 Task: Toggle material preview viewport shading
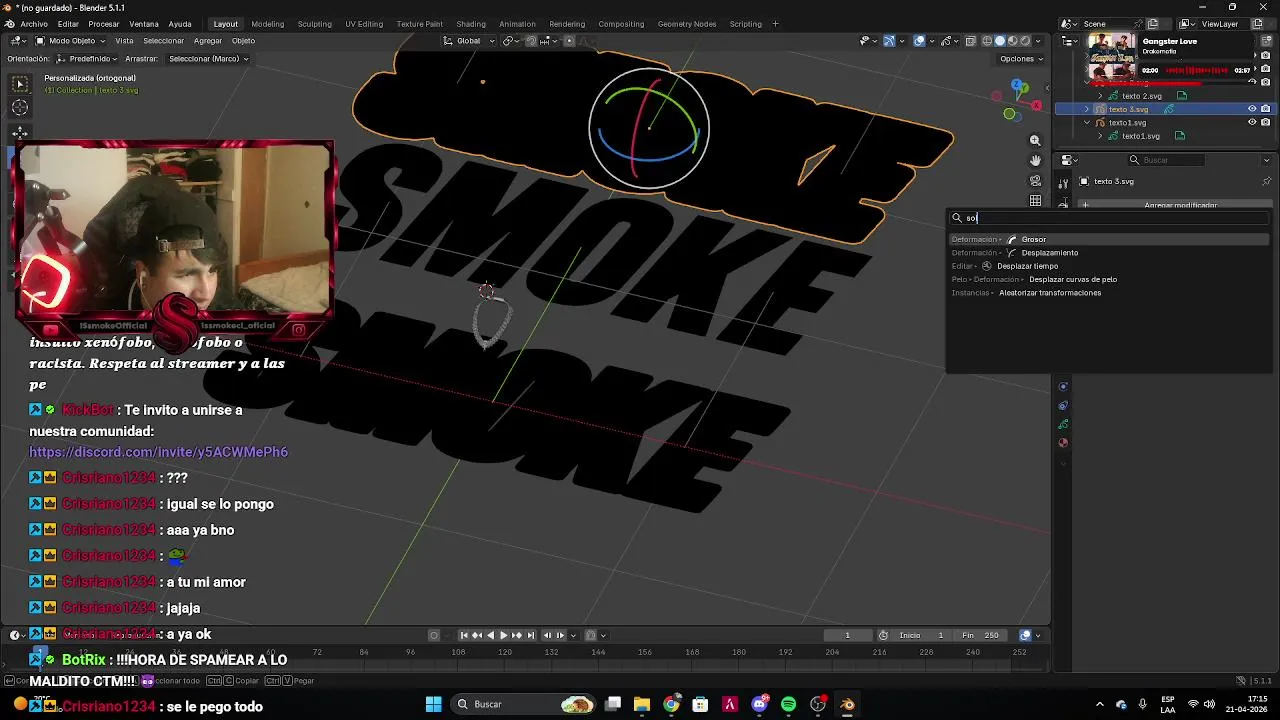pyautogui.click(x=1012, y=41)
